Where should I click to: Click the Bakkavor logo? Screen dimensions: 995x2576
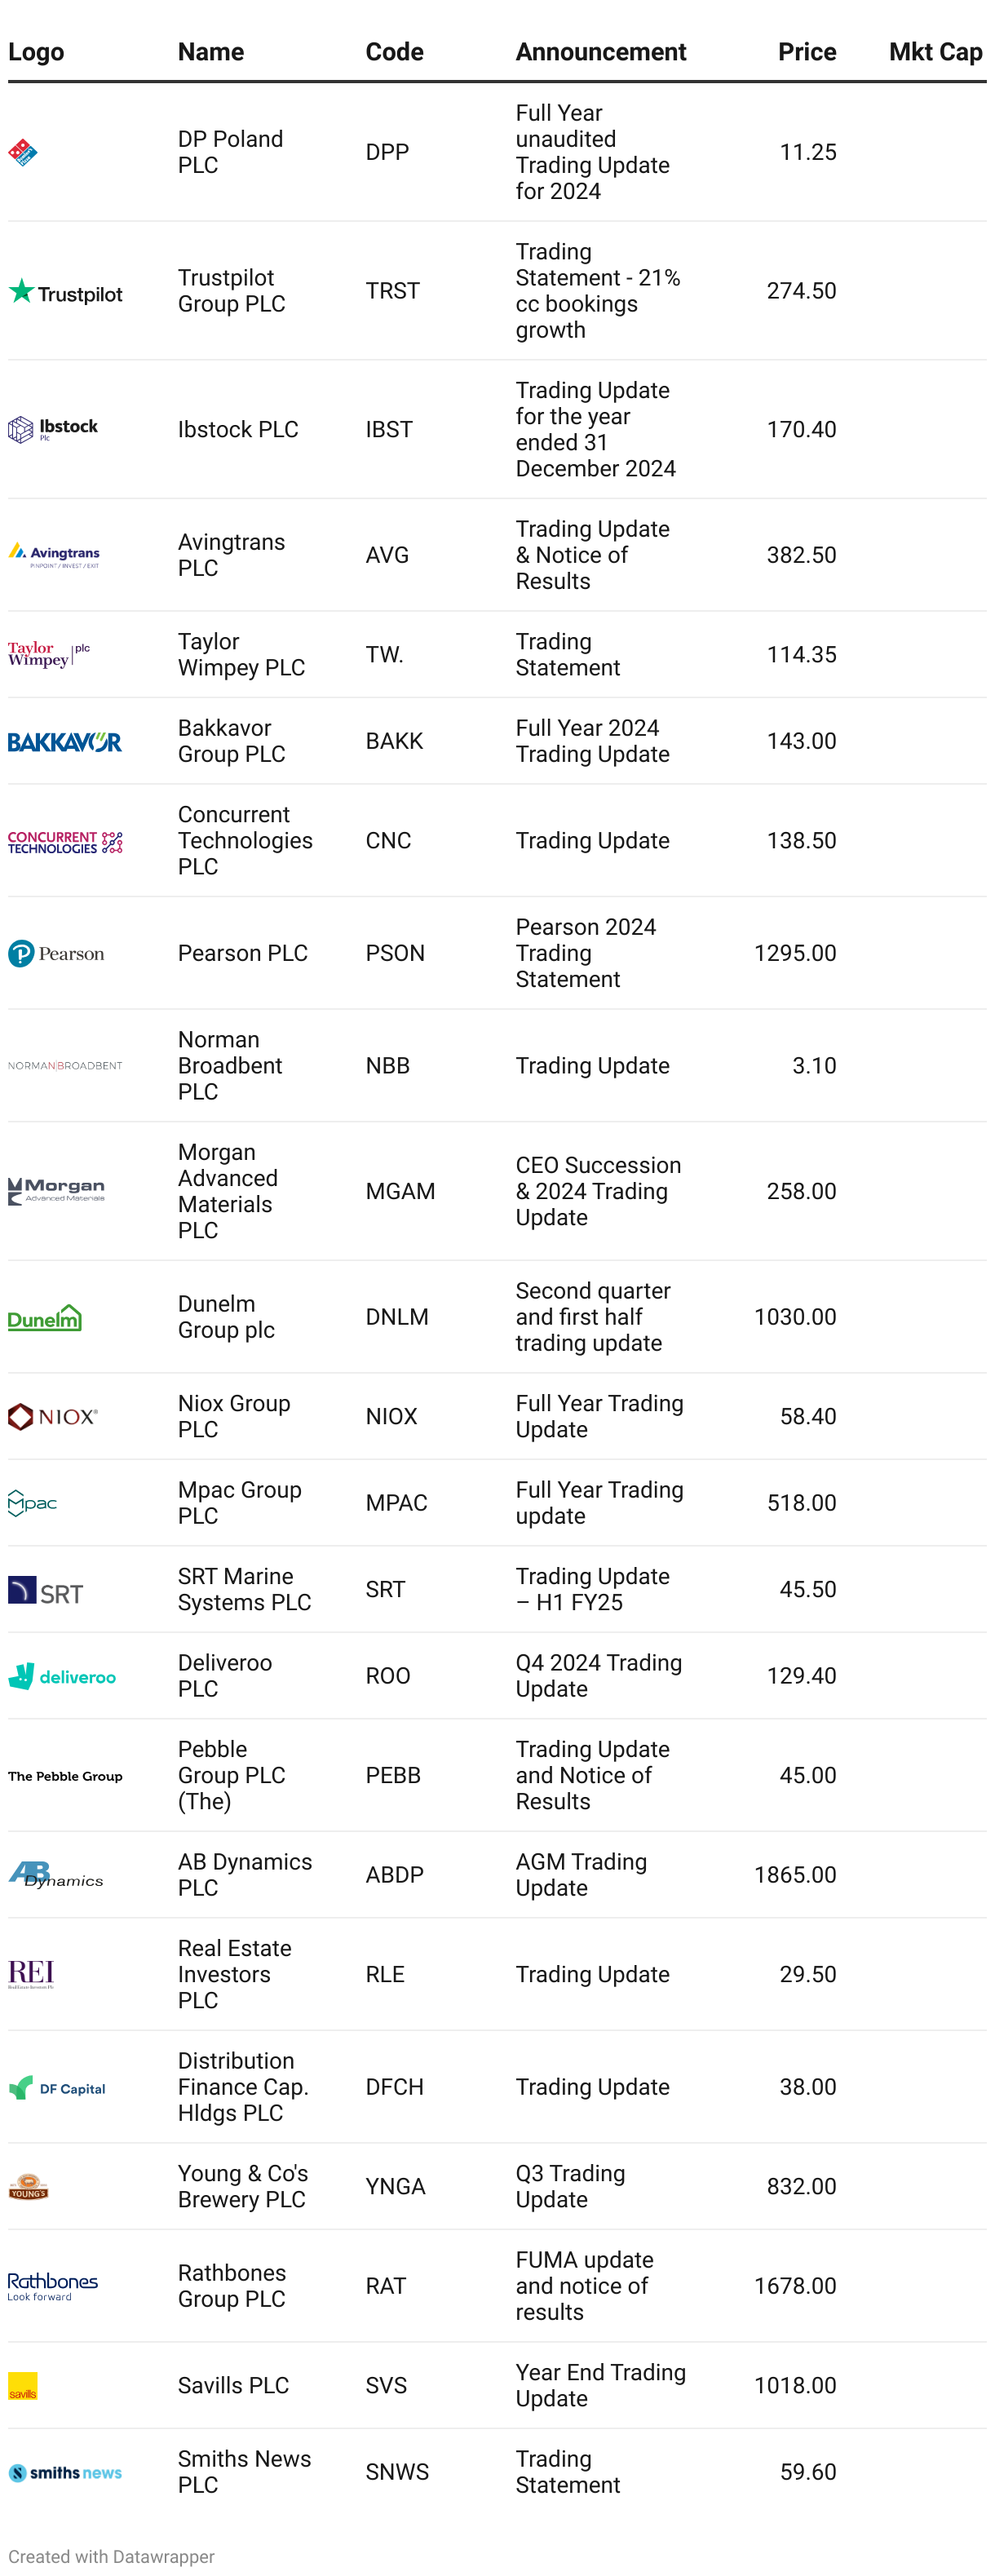(x=65, y=742)
